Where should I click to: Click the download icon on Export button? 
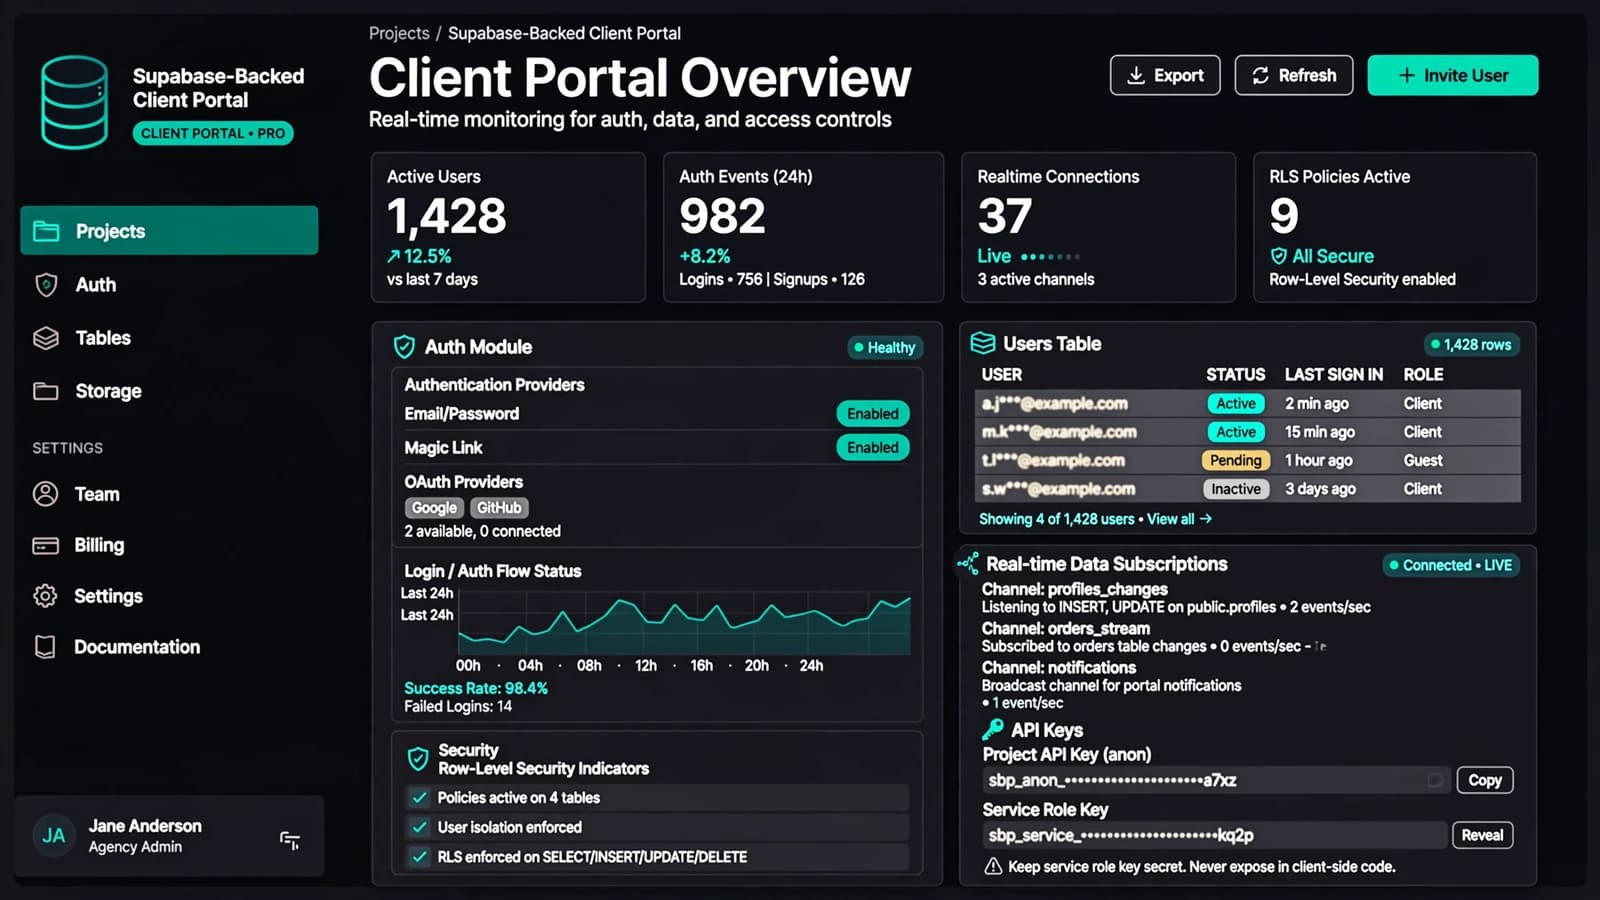point(1136,76)
